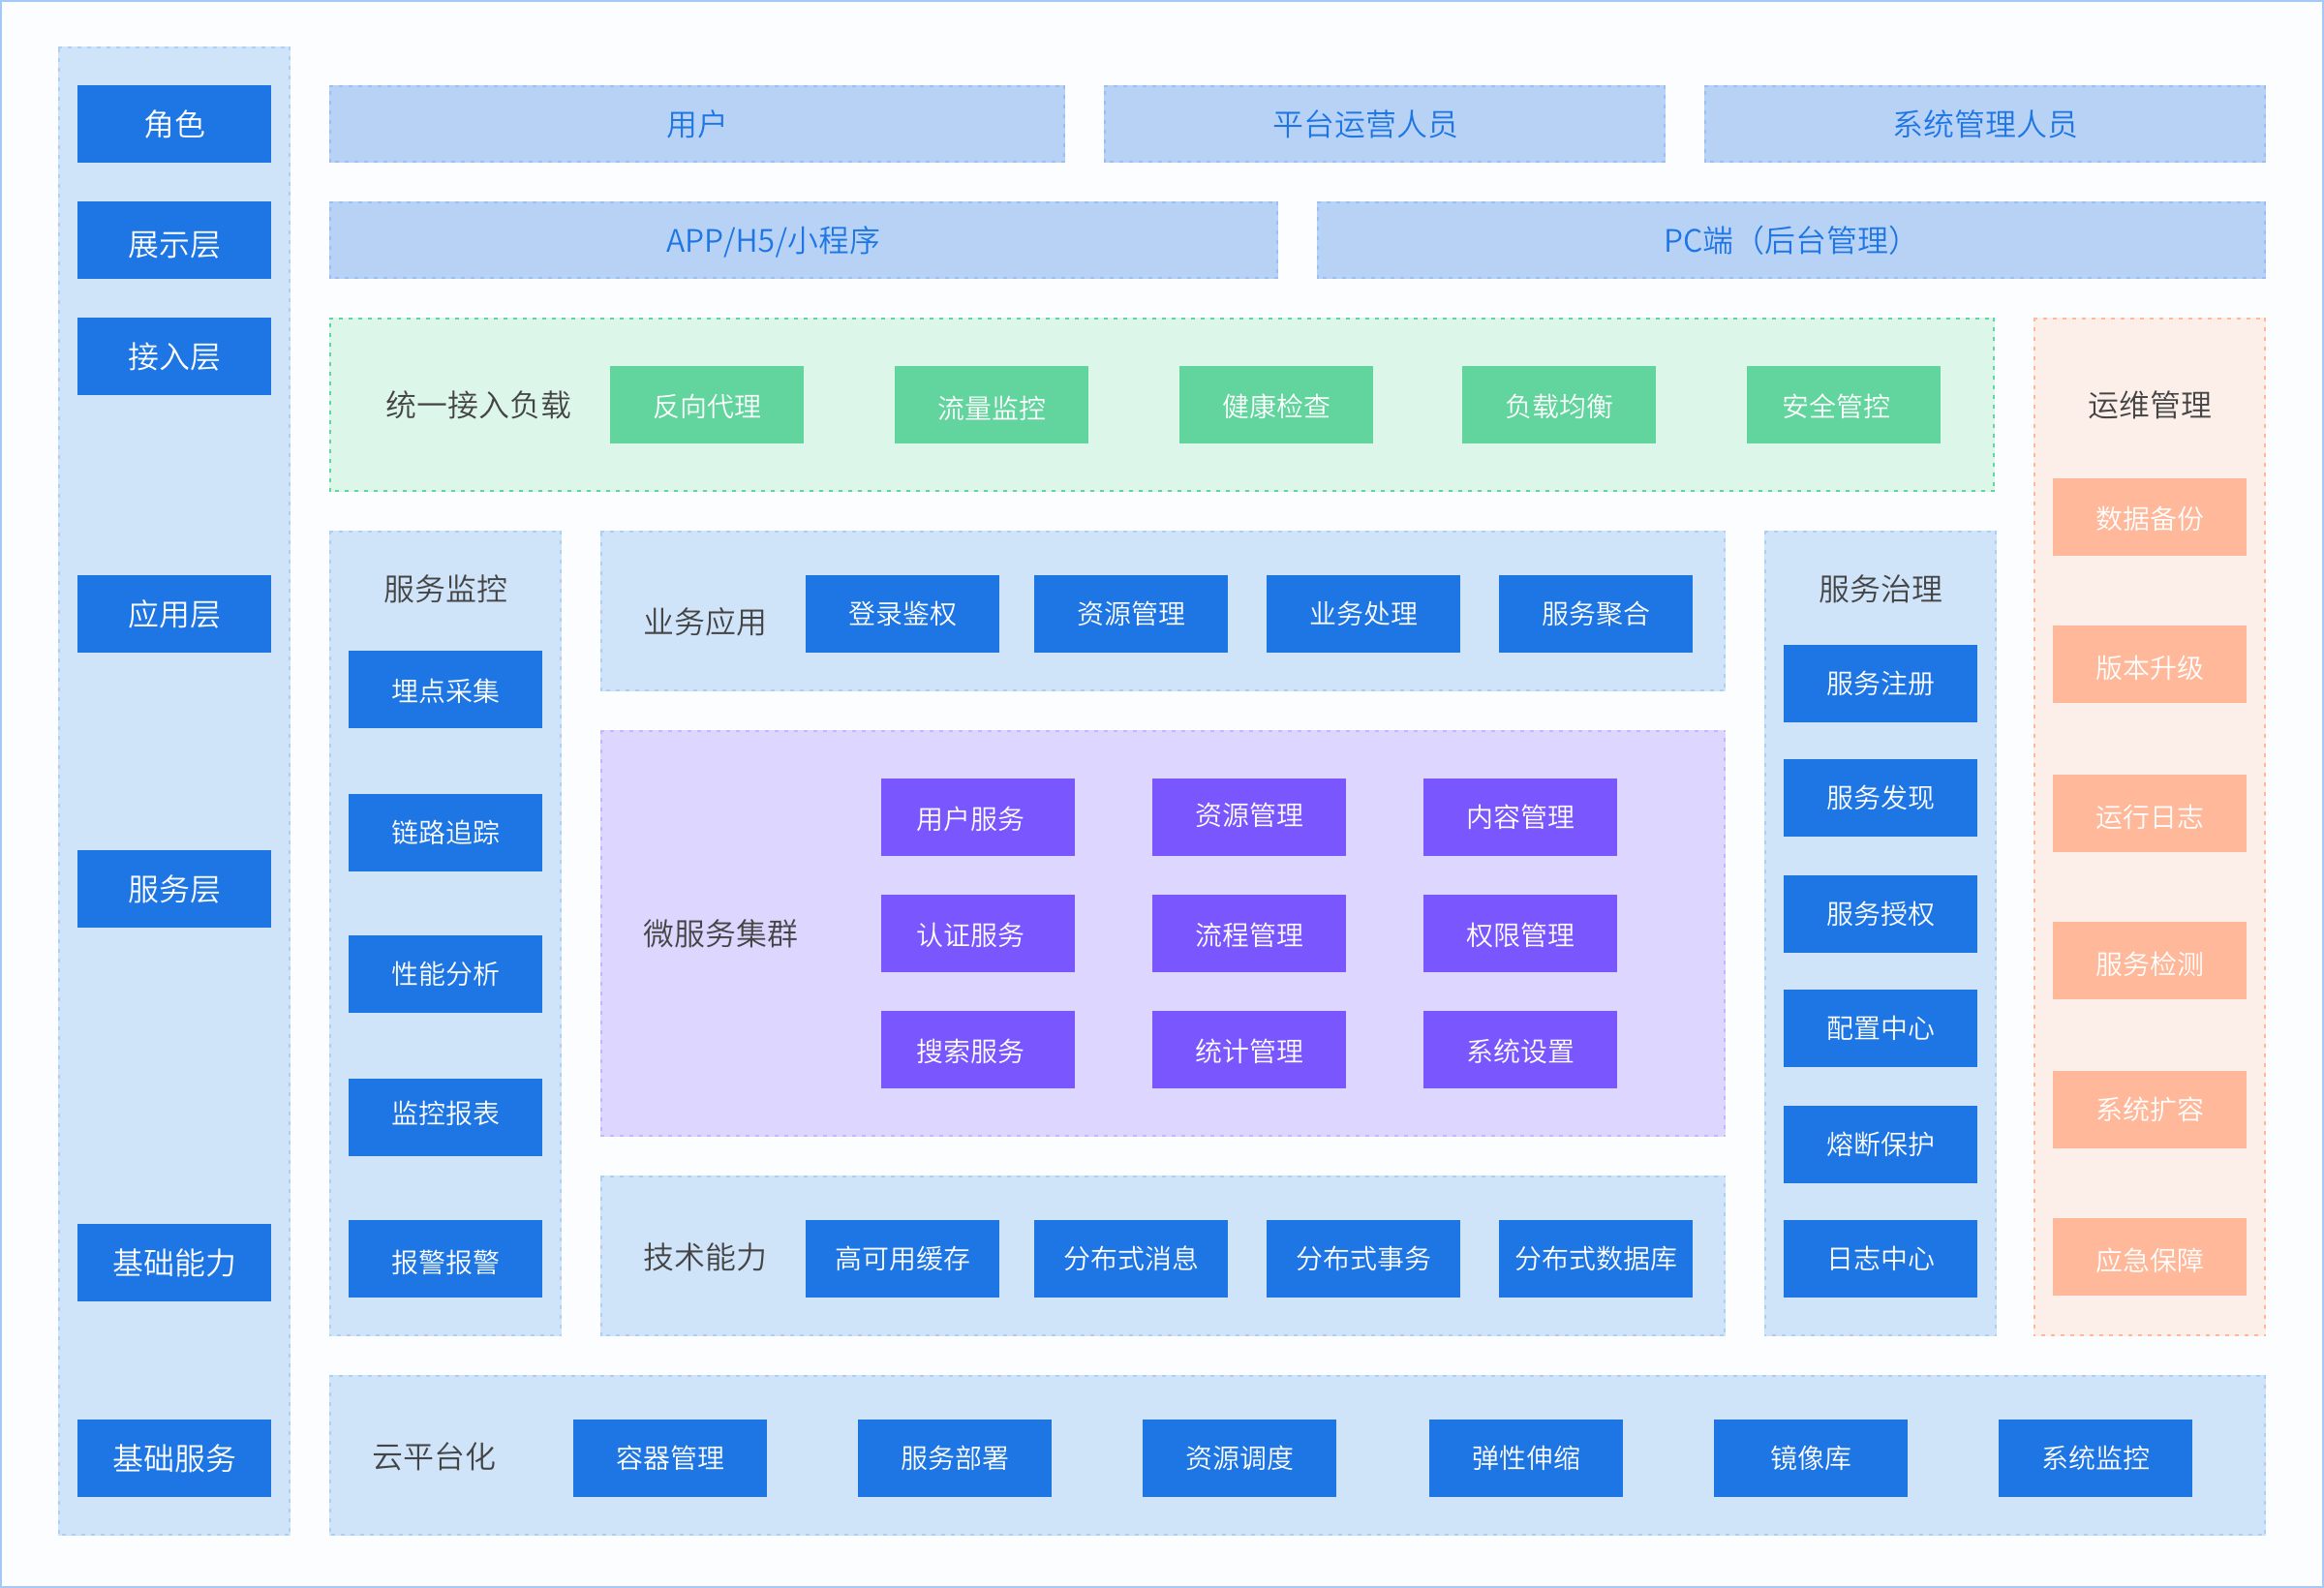Open the APP/H5/小程序 presentation block
The width and height of the screenshot is (2324, 1588).
click(803, 240)
